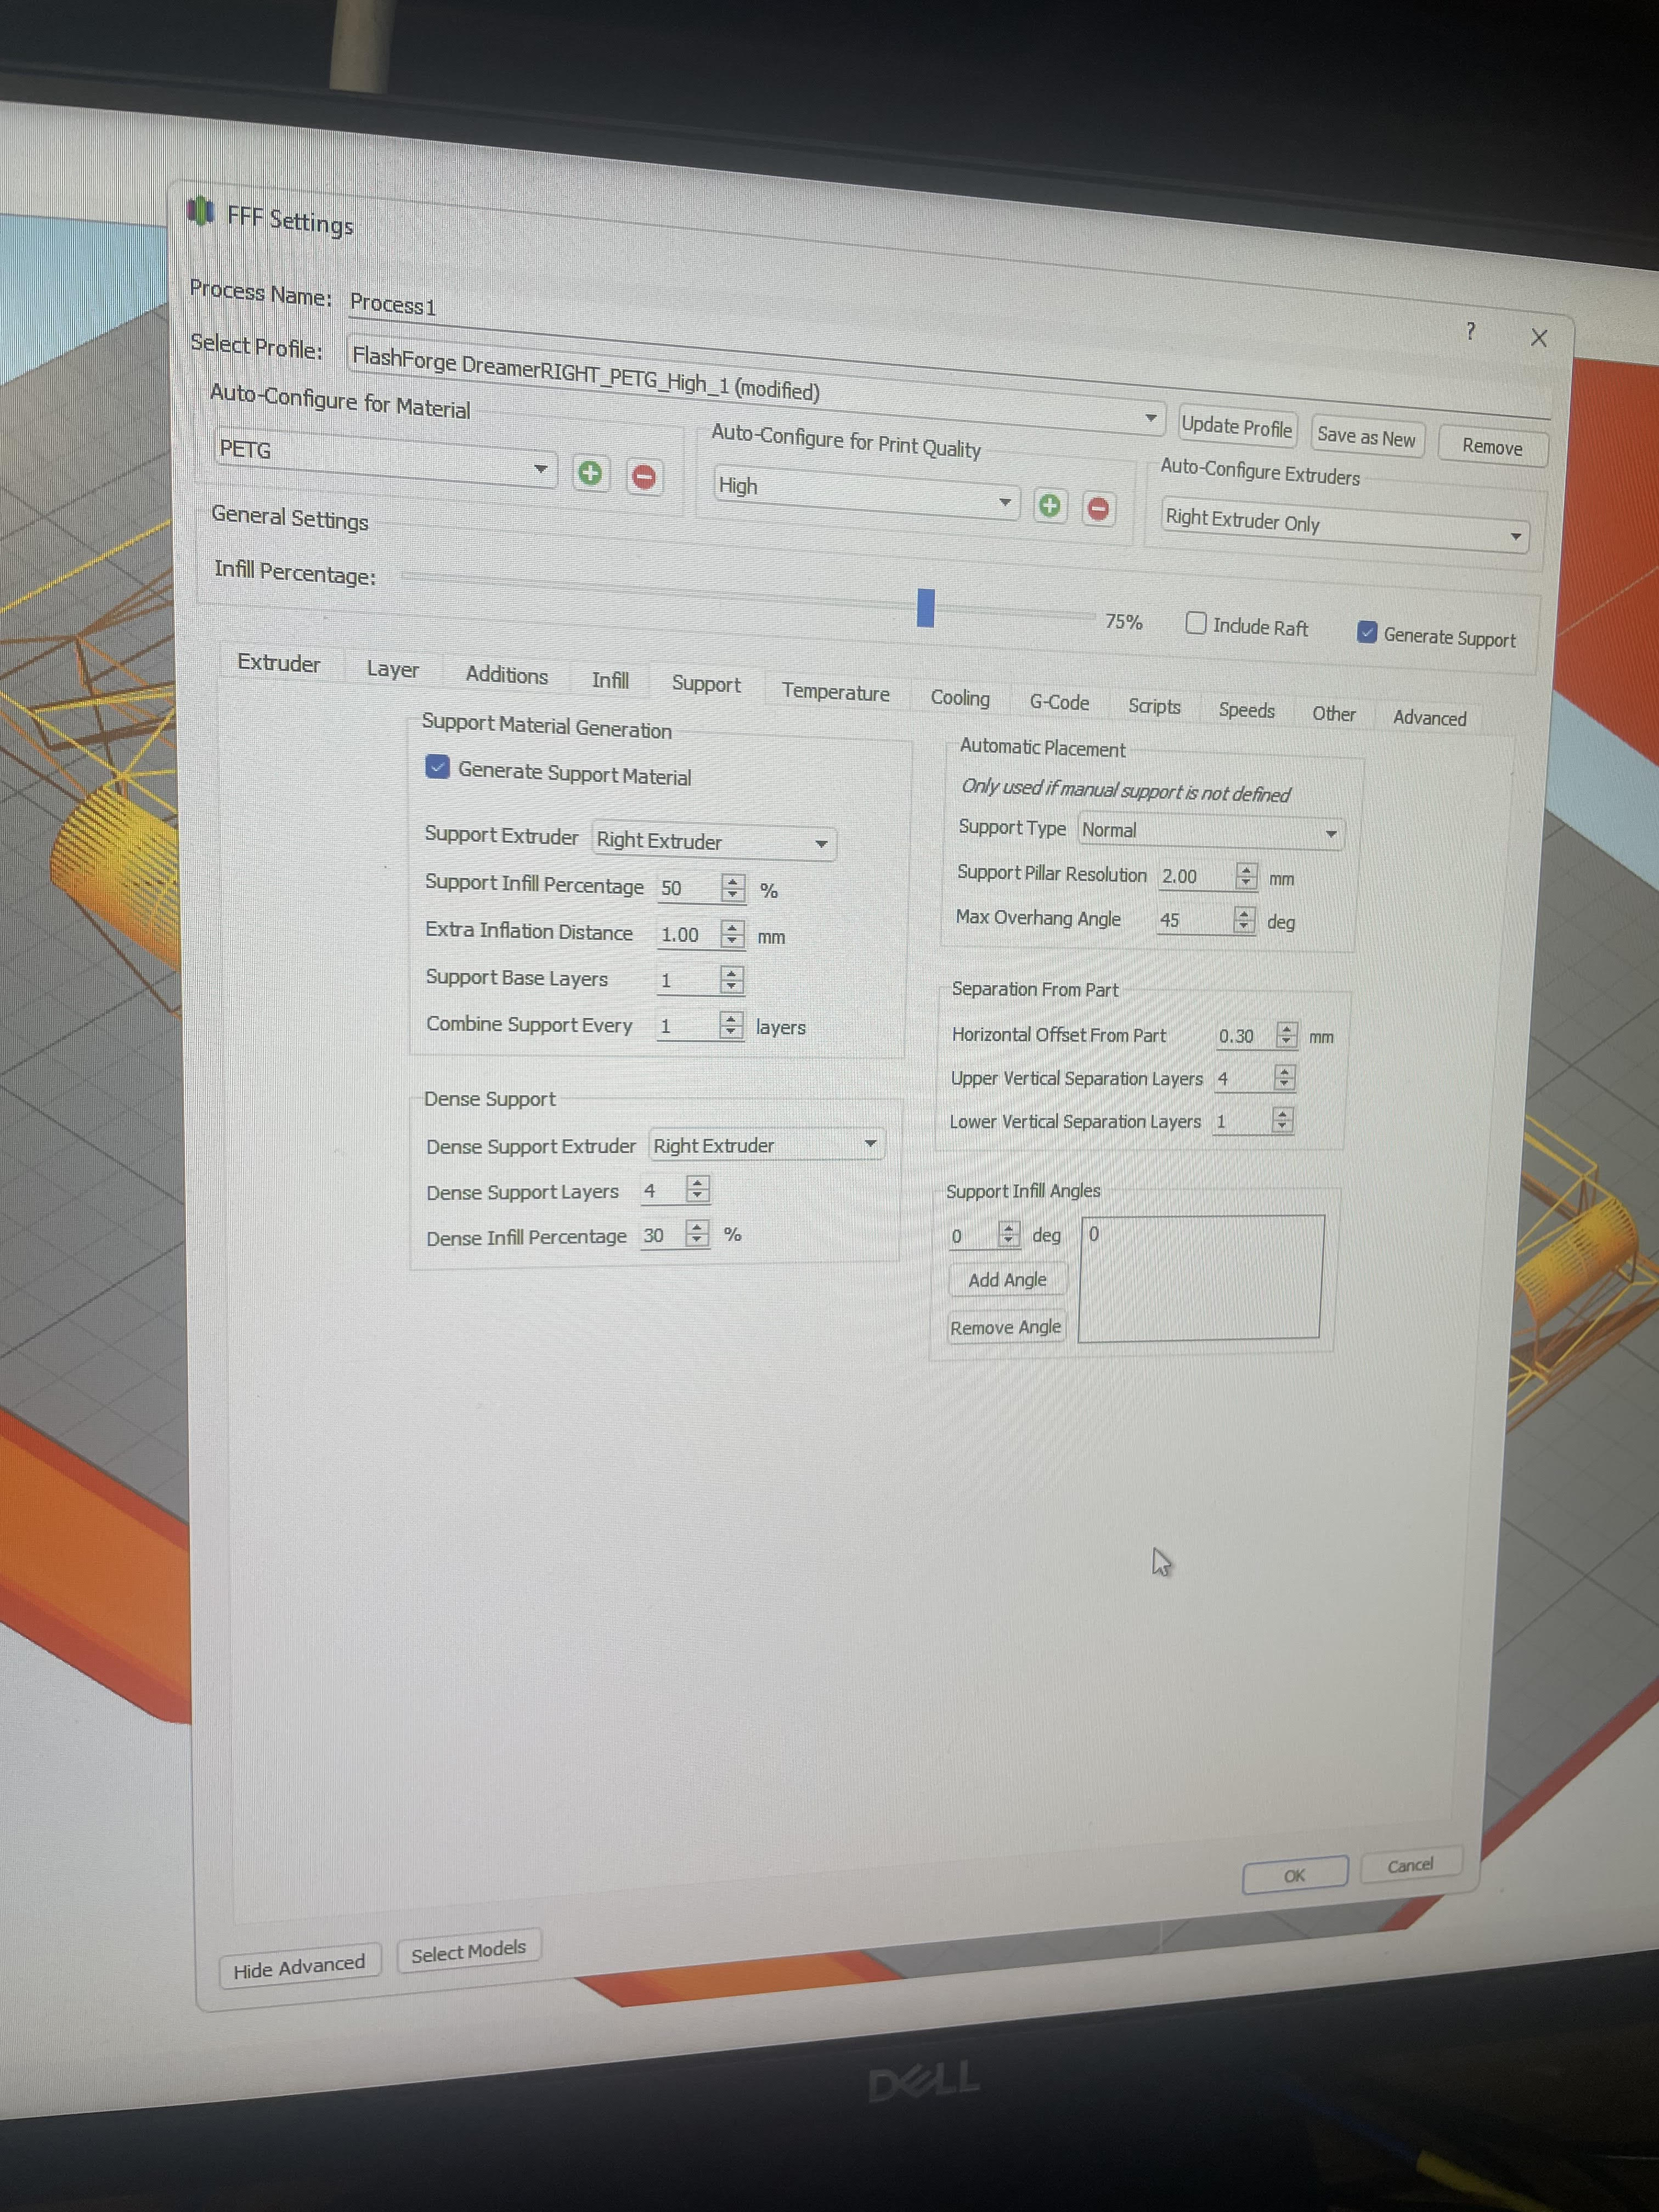Select the 0 entry in infill angles list
The width and height of the screenshot is (1659, 2212).
point(1094,1234)
